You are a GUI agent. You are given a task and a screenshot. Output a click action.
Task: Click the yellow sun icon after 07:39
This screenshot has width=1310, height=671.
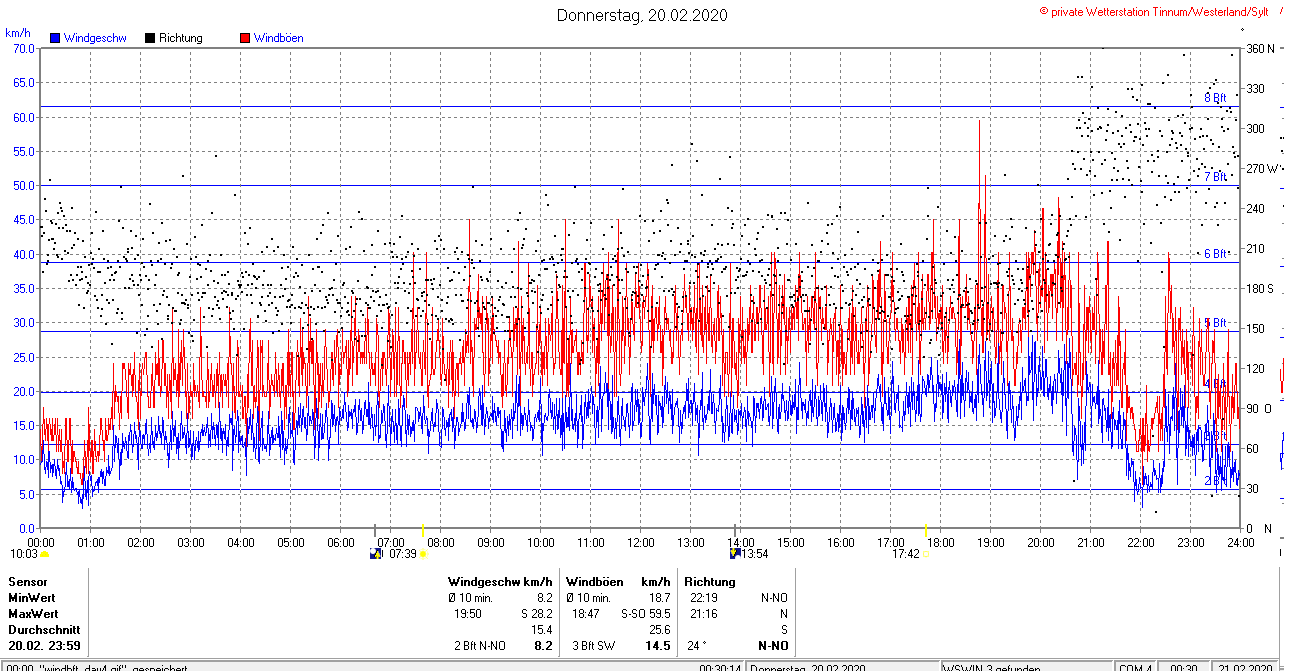423,553
